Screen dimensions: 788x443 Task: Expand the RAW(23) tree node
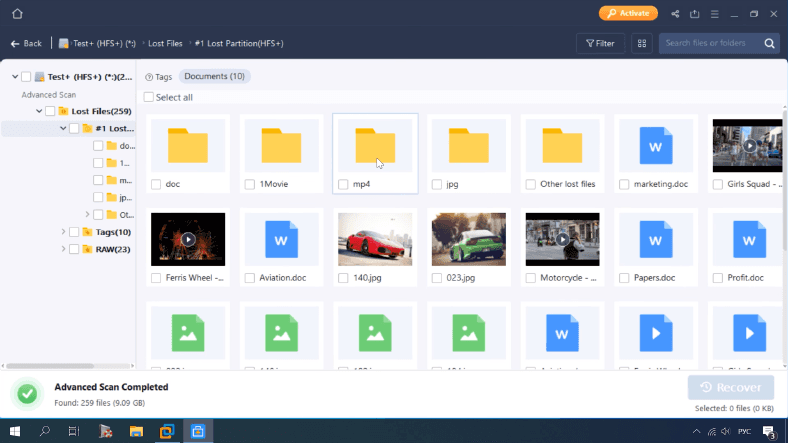point(63,249)
